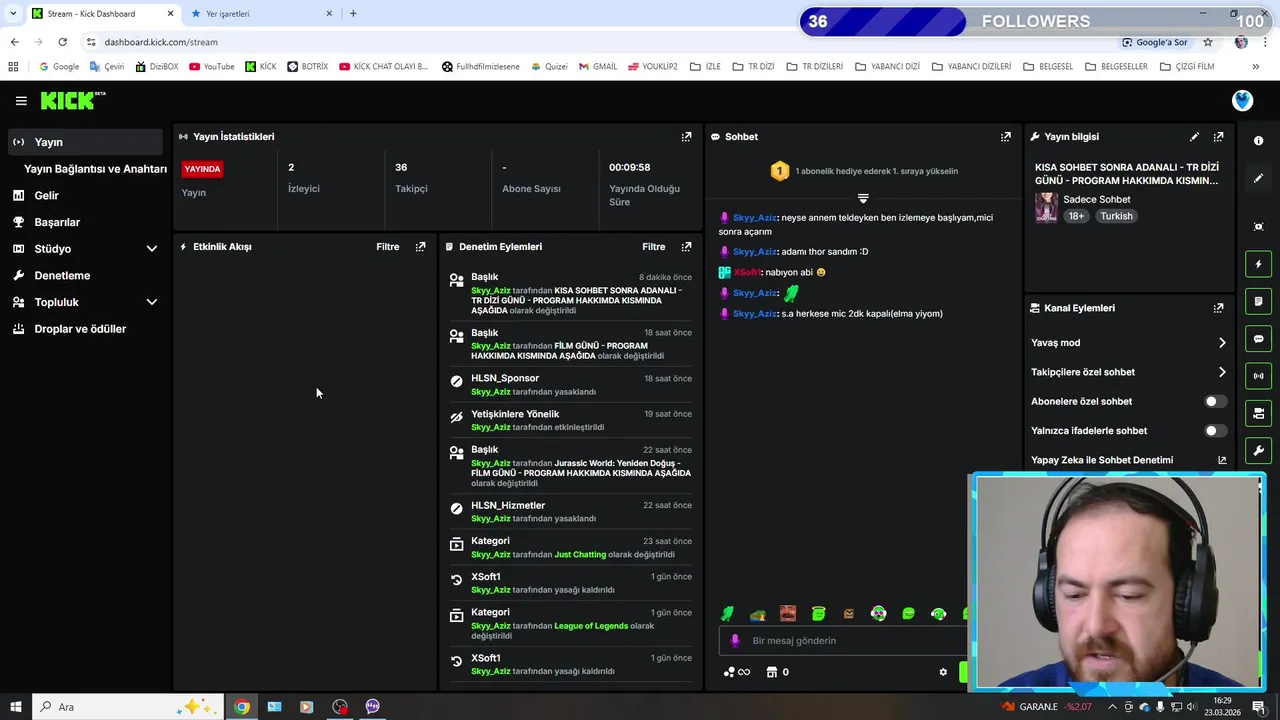Click the Sadece Sohbet category thumbnail
Viewport: 1280px width, 720px height.
tap(1046, 207)
